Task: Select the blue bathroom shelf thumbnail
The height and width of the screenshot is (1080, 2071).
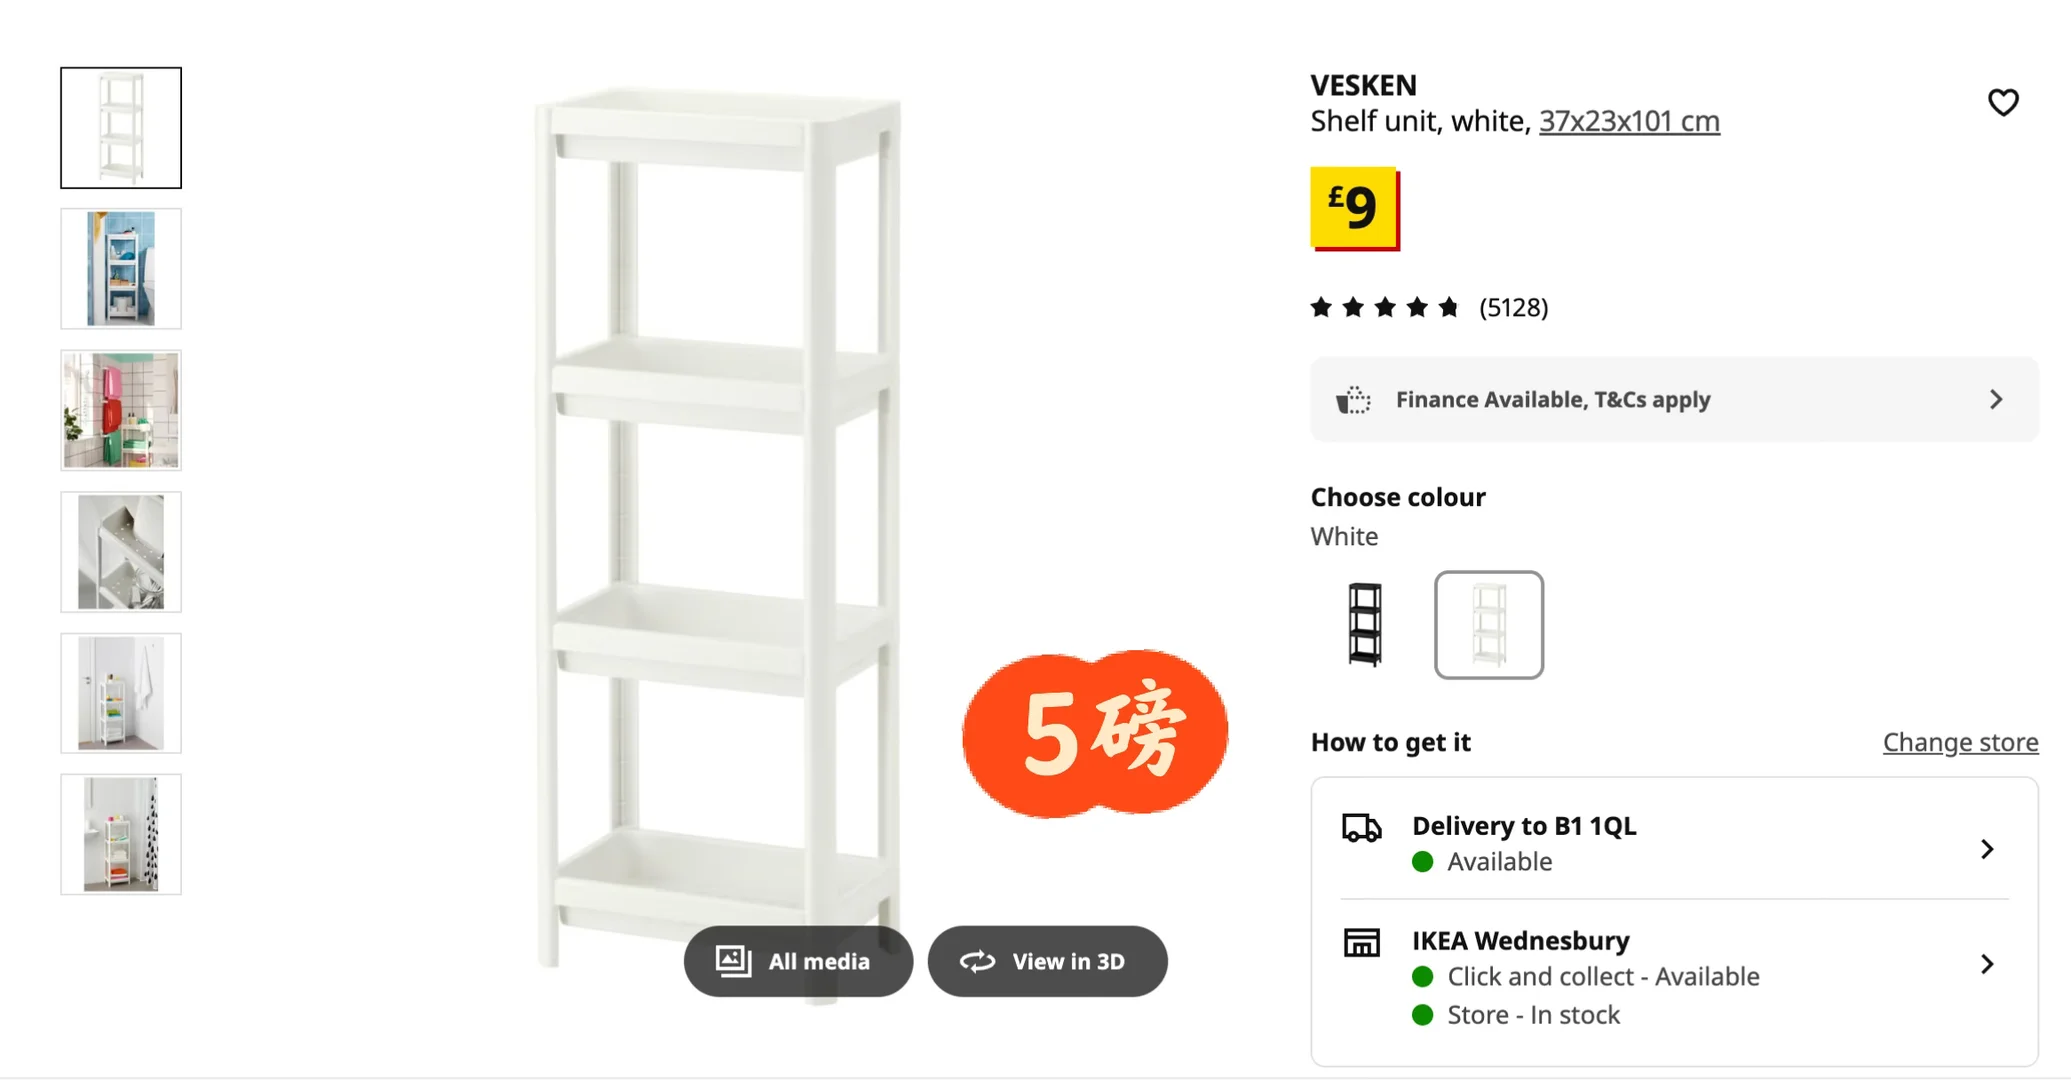Action: click(x=121, y=269)
